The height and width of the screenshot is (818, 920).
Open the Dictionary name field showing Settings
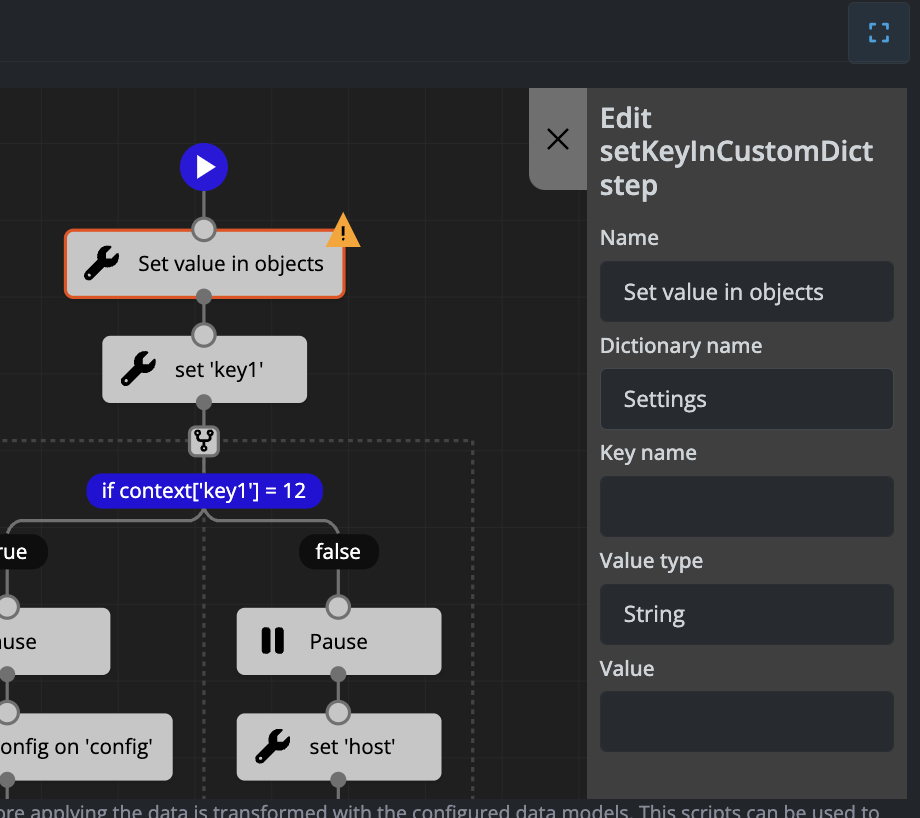pyautogui.click(x=746, y=399)
